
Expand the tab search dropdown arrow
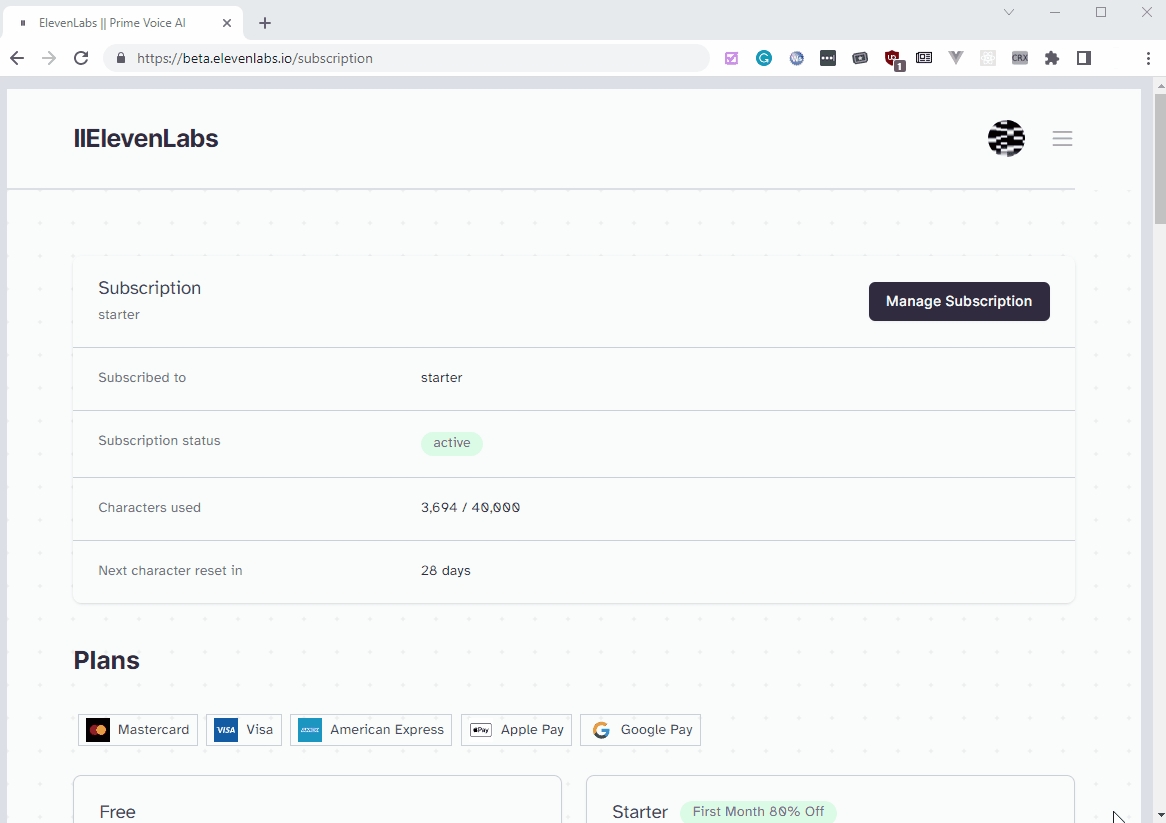click(x=1009, y=12)
